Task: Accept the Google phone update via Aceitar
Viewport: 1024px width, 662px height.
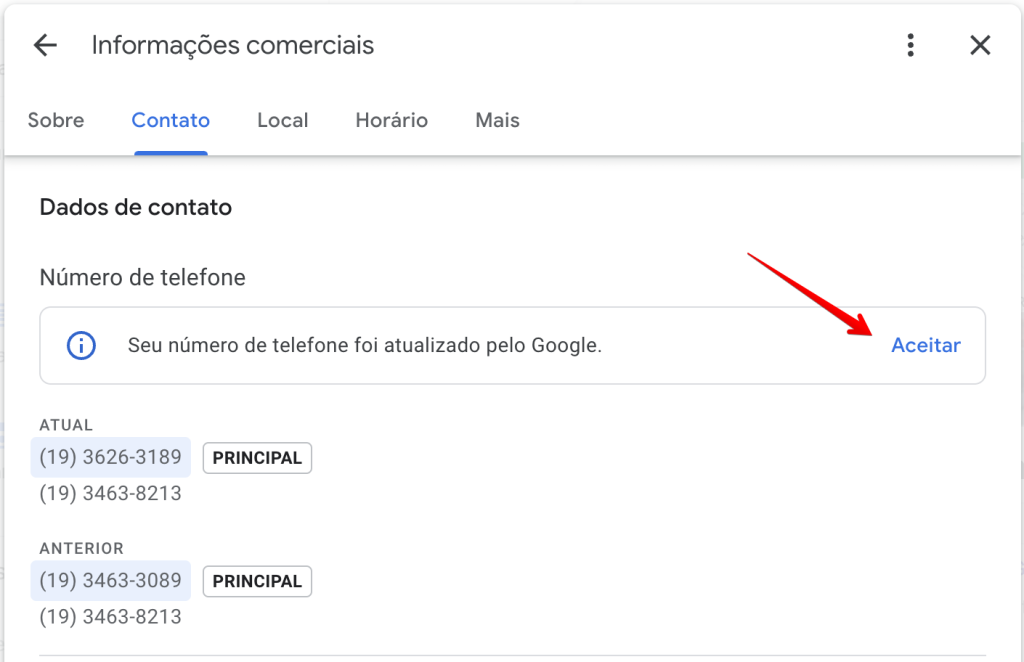Action: tap(926, 345)
